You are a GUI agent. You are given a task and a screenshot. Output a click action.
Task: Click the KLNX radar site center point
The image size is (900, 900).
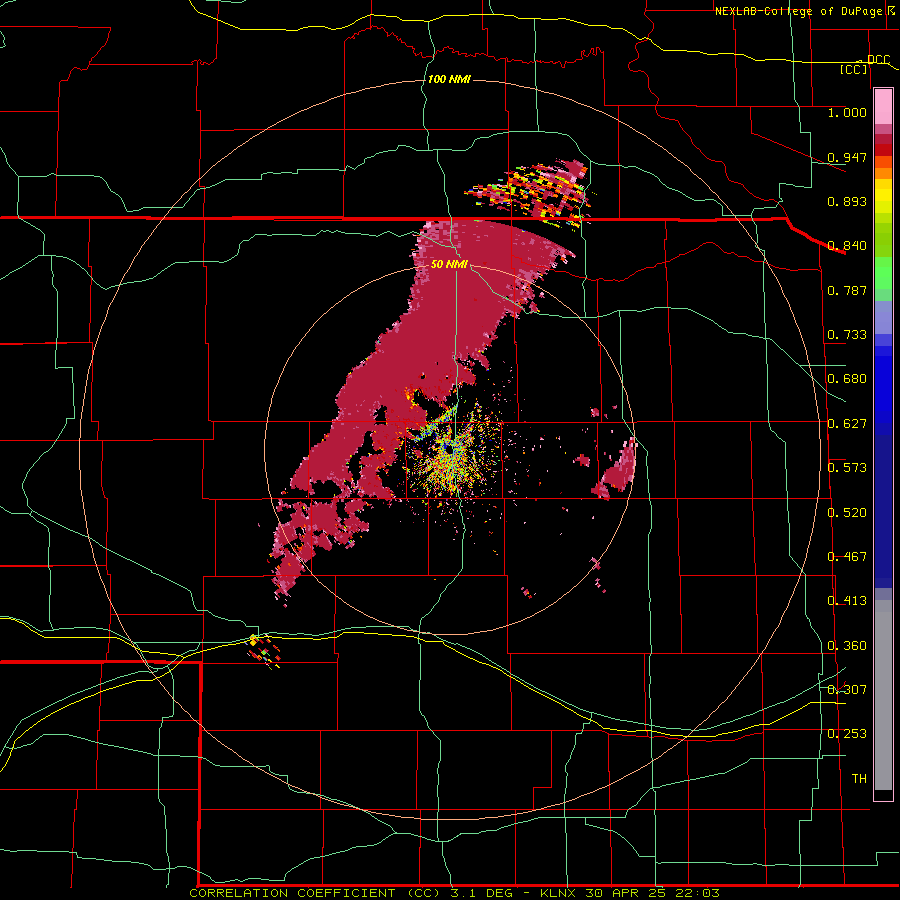click(x=450, y=451)
